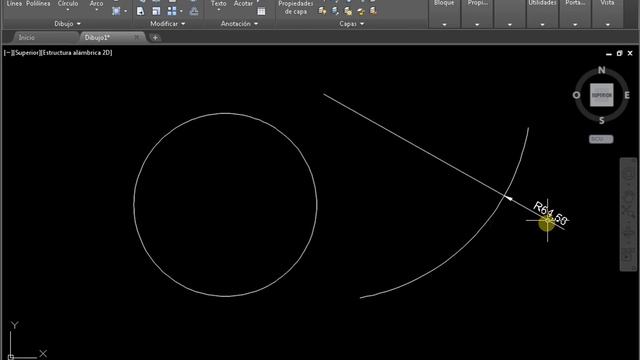The width and height of the screenshot is (640, 360).
Task: Choose the Arco tool in the ribbon
Action: tap(96, 4)
